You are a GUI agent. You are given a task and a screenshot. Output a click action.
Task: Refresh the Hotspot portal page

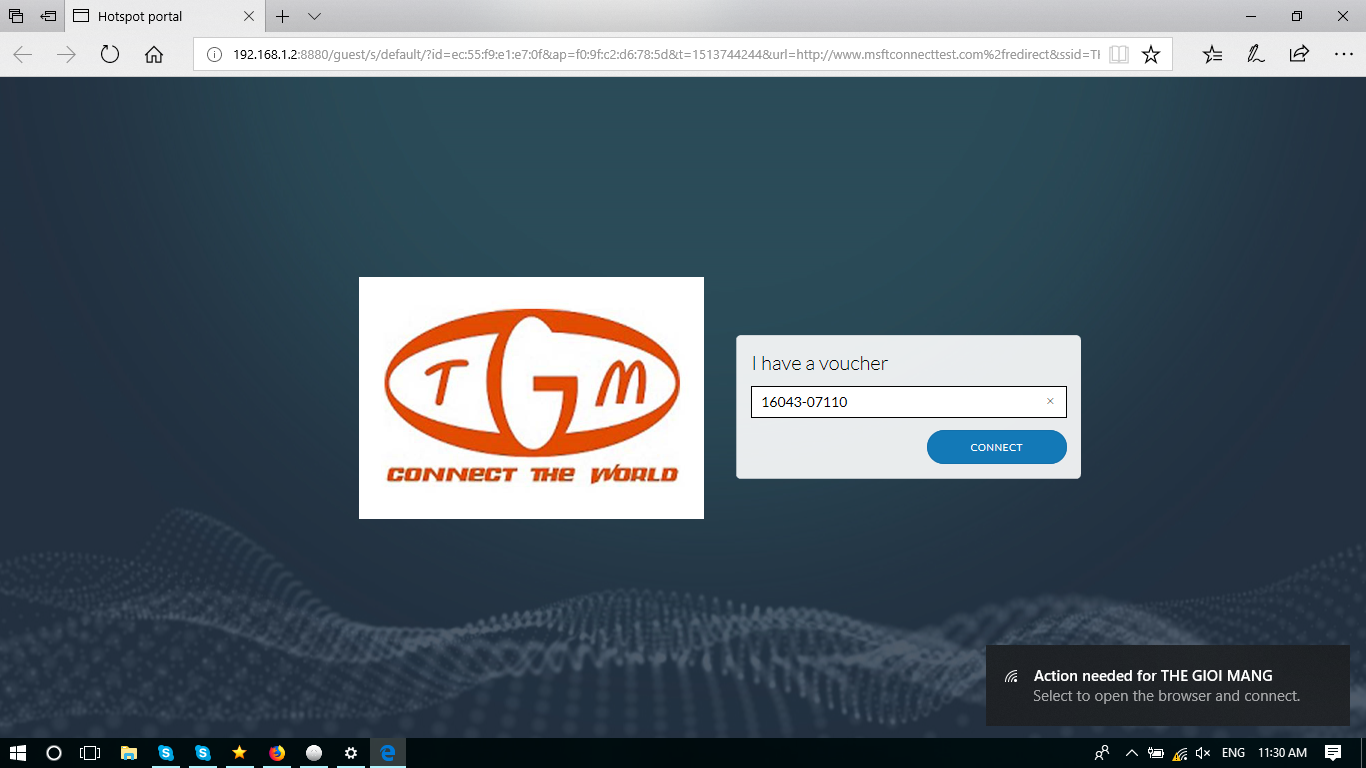[110, 54]
